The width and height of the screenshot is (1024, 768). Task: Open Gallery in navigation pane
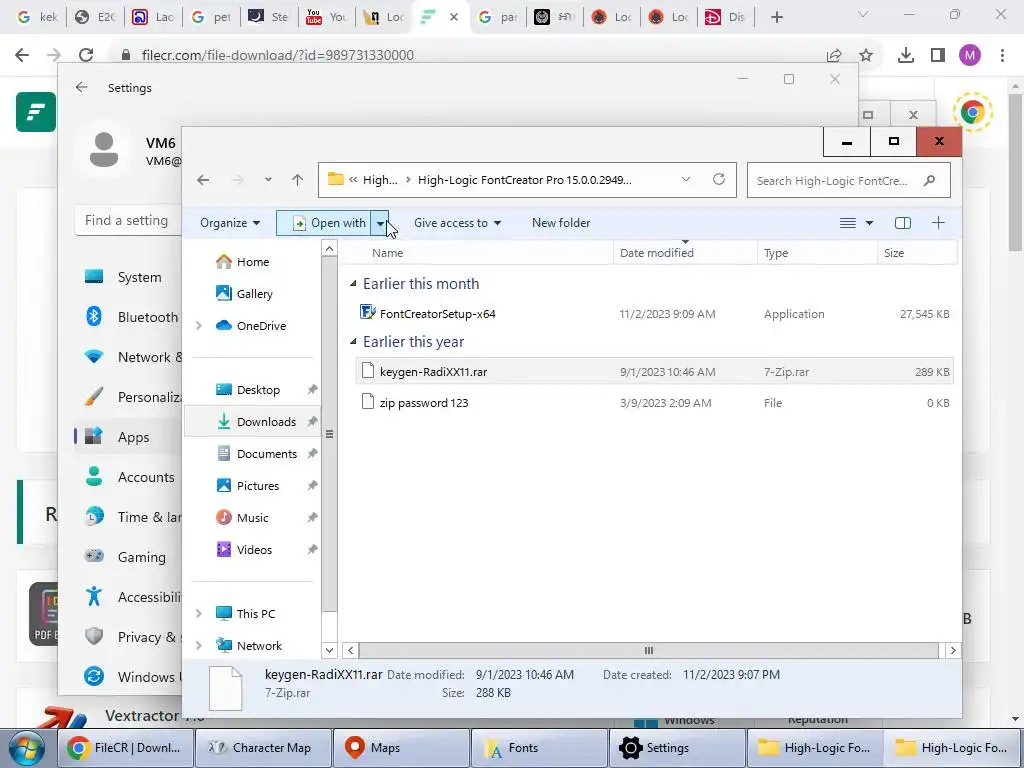[x=254, y=294]
